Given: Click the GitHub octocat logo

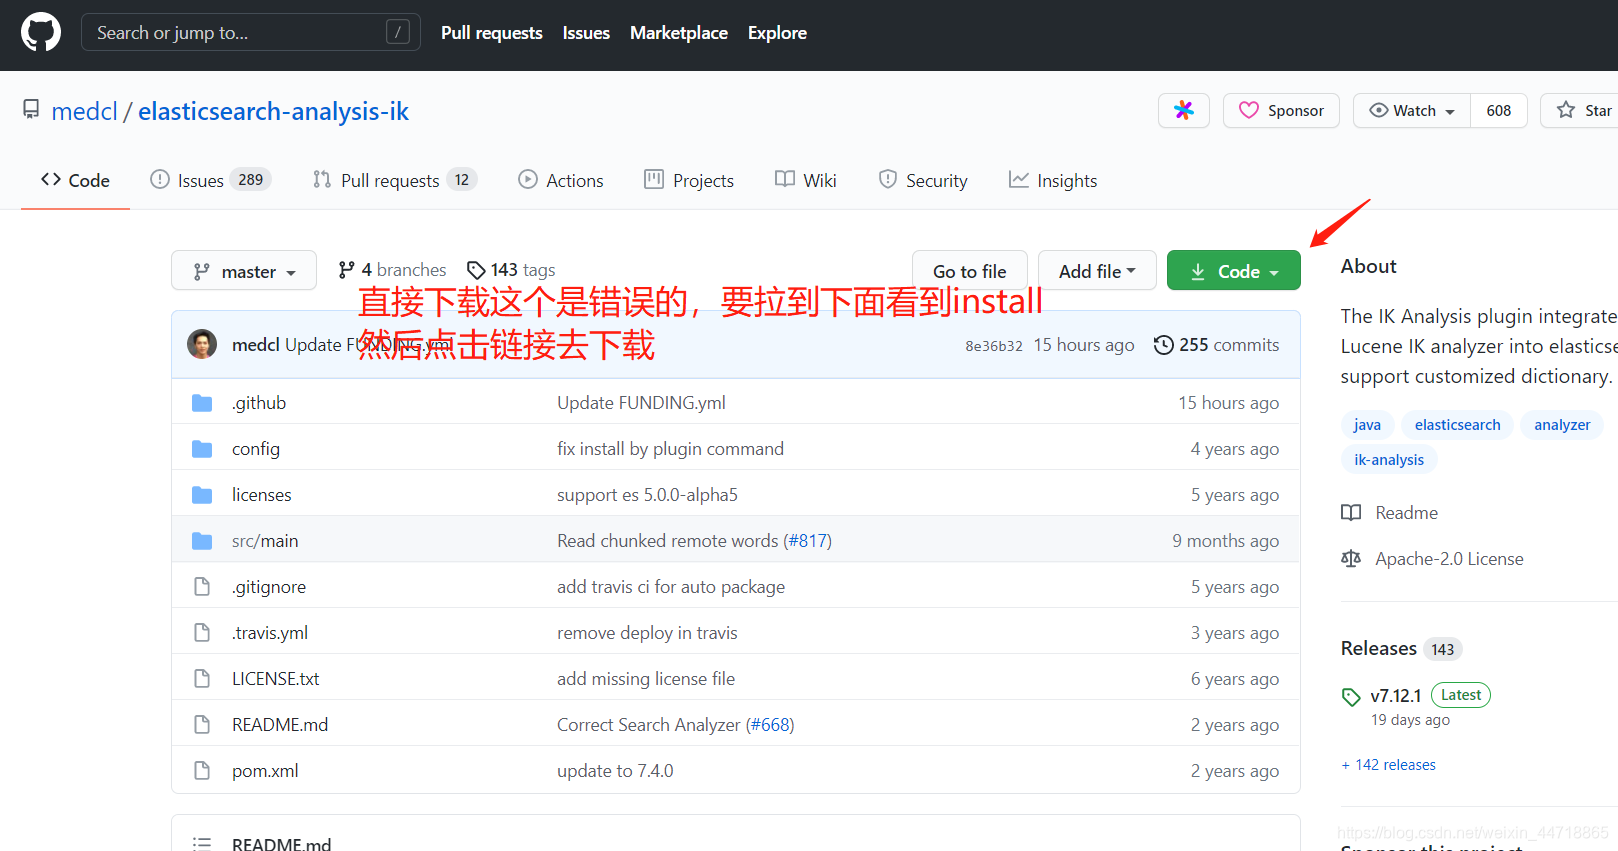Looking at the screenshot, I should [x=41, y=33].
